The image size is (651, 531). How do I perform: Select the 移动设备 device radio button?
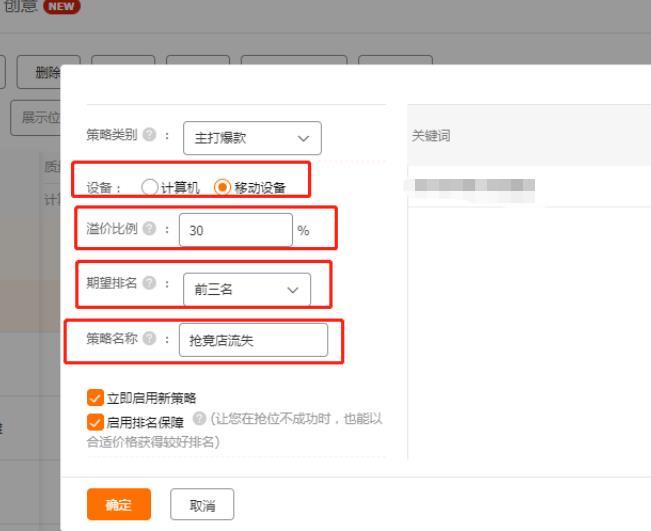pyautogui.click(x=222, y=187)
